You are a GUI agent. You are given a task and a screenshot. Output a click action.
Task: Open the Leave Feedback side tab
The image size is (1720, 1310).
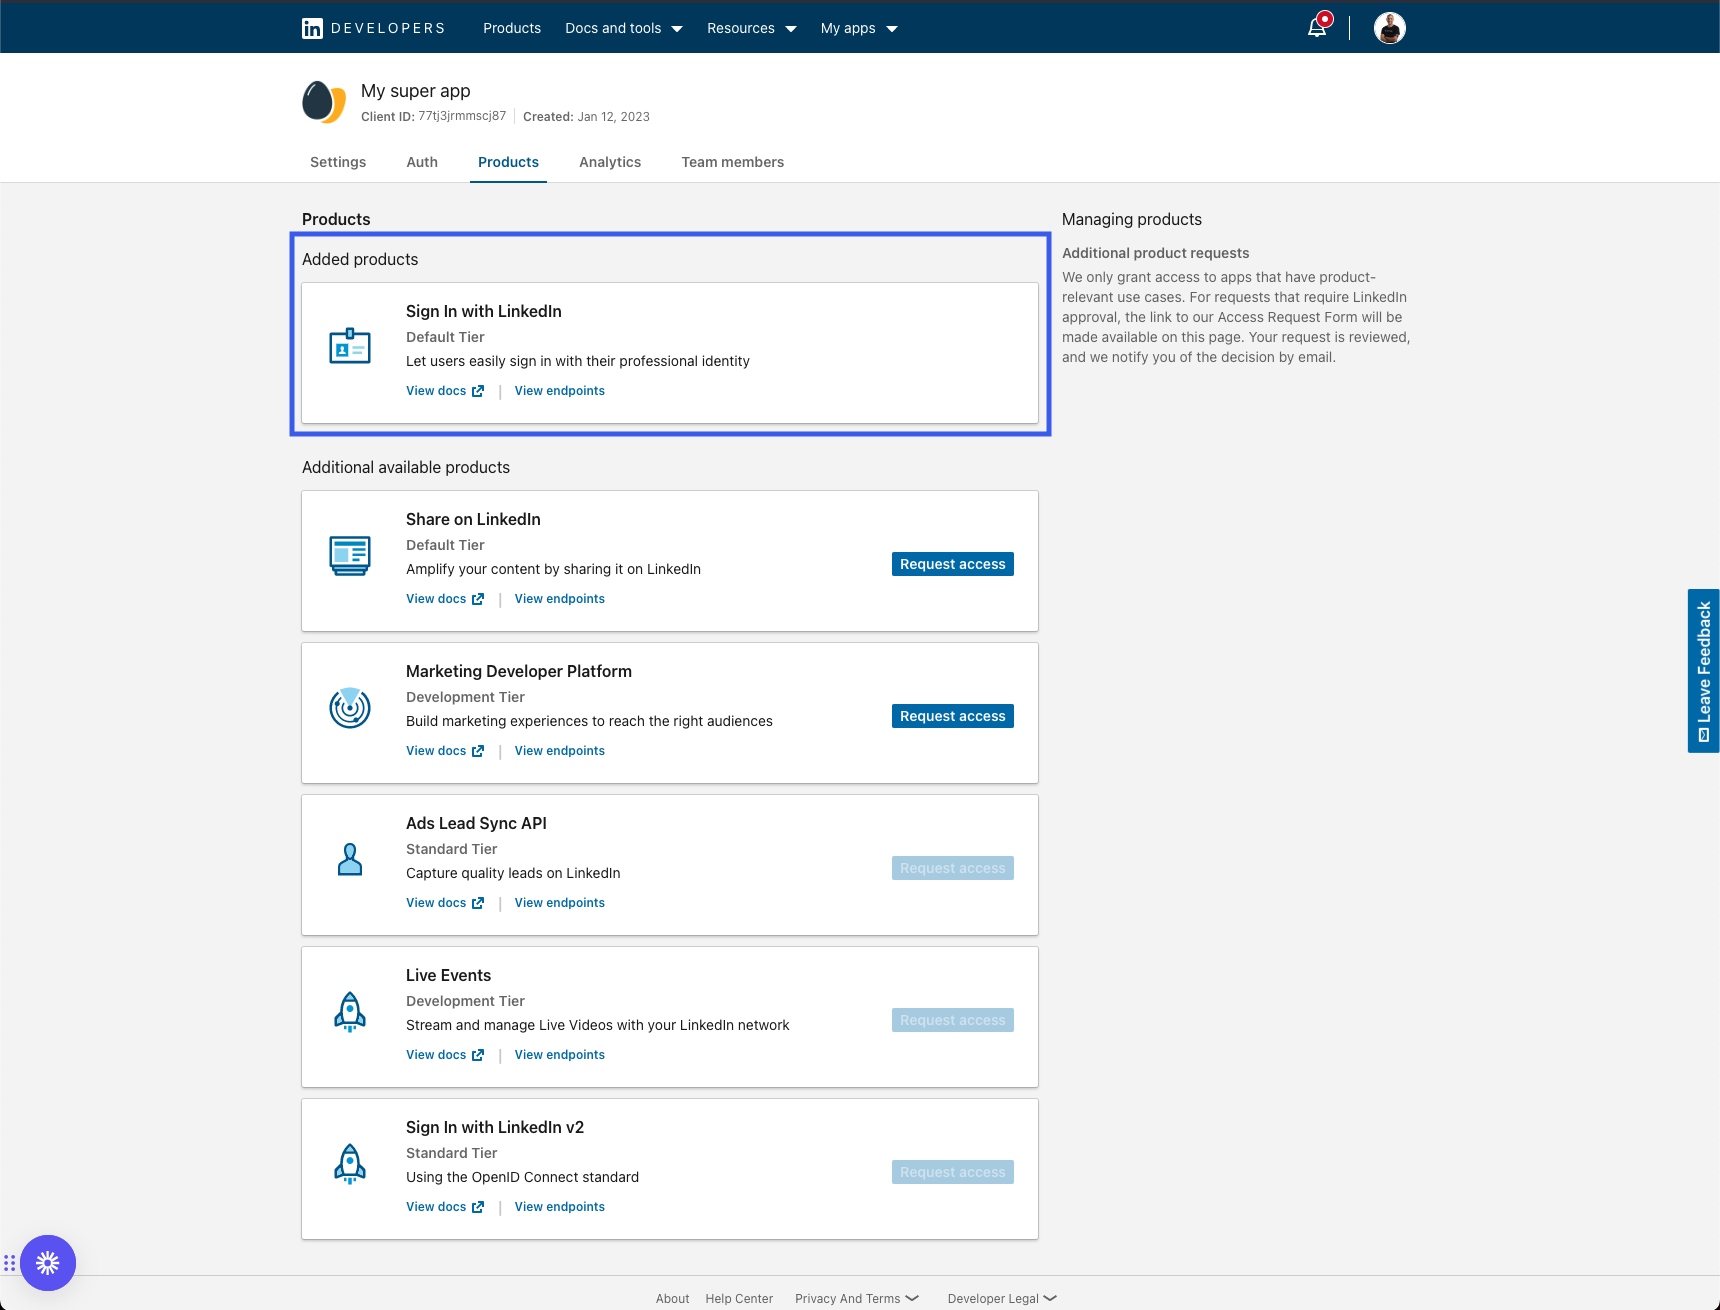pyautogui.click(x=1704, y=671)
